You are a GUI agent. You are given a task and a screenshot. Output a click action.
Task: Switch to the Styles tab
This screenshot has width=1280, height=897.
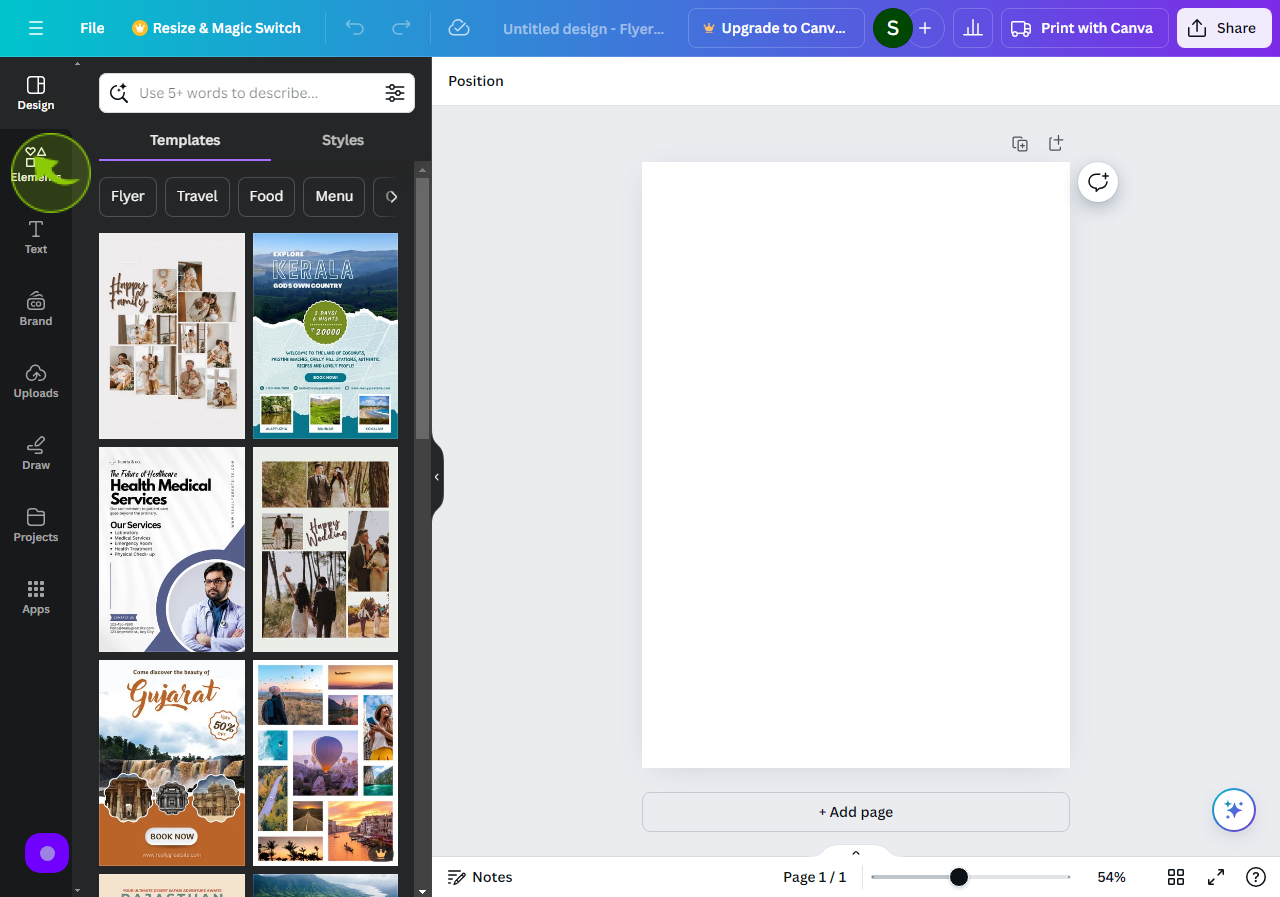(x=343, y=140)
